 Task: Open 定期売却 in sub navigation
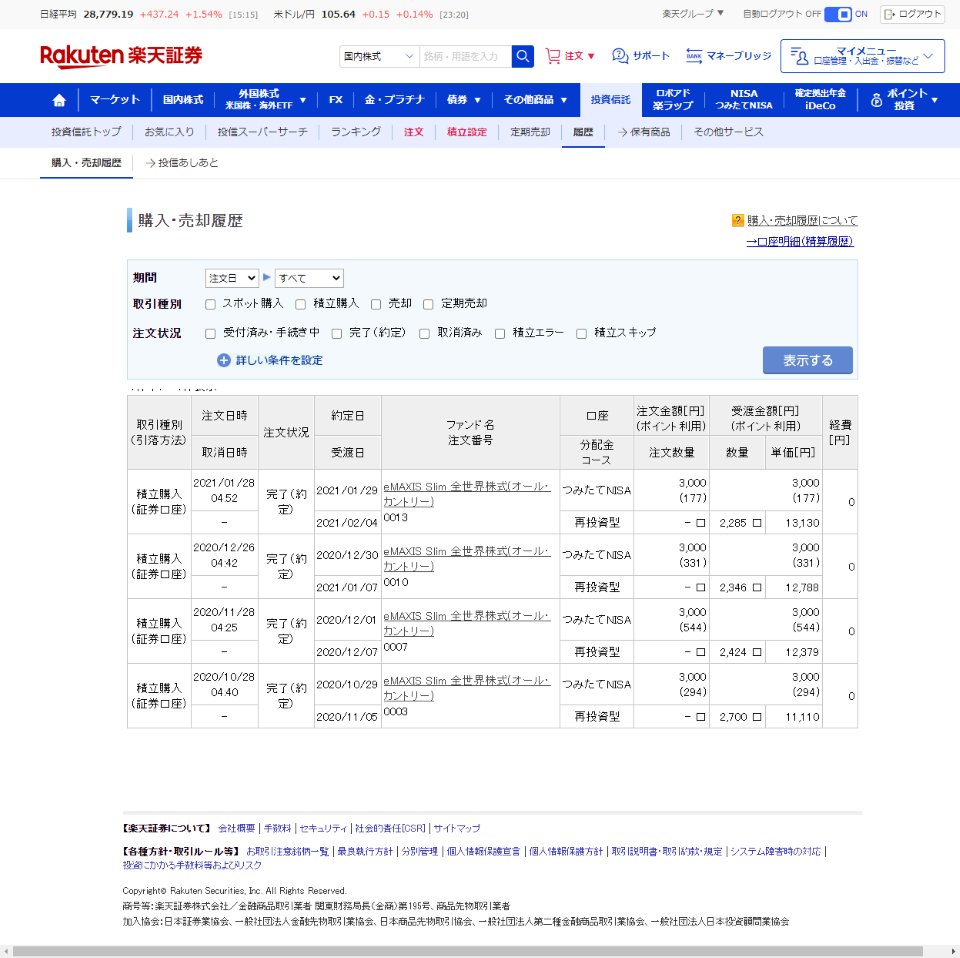tap(530, 132)
